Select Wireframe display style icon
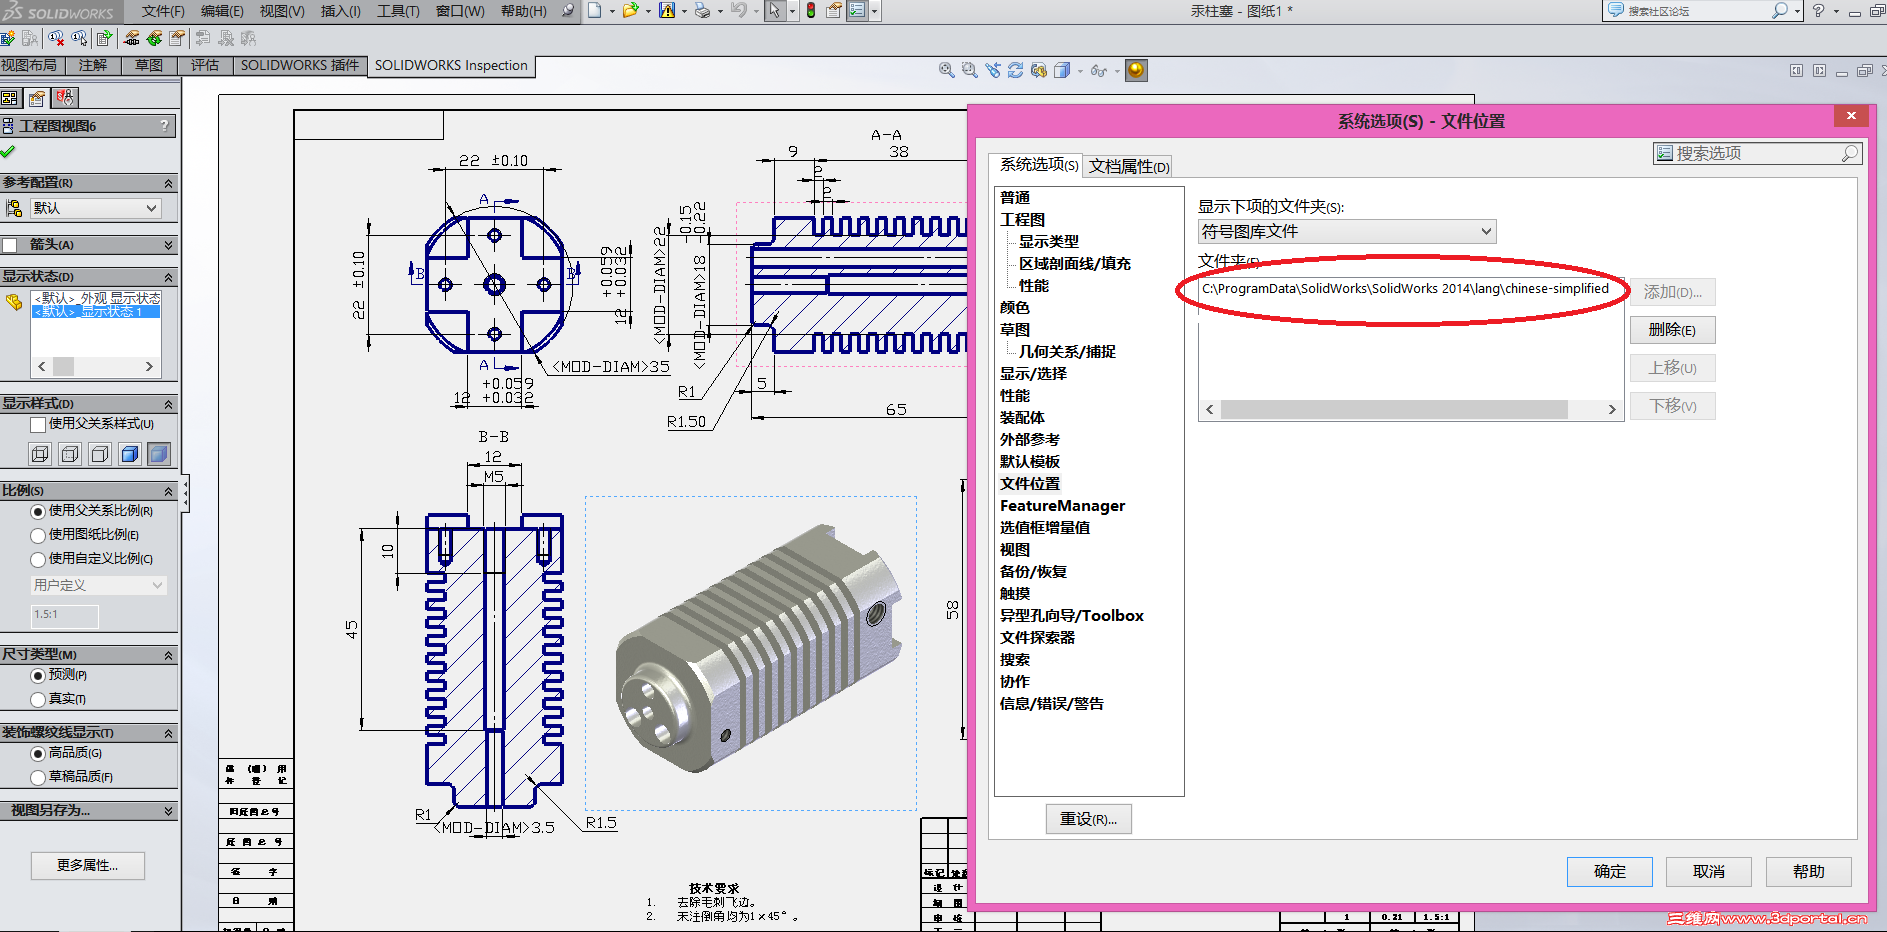The image size is (1887, 932). click(40, 454)
